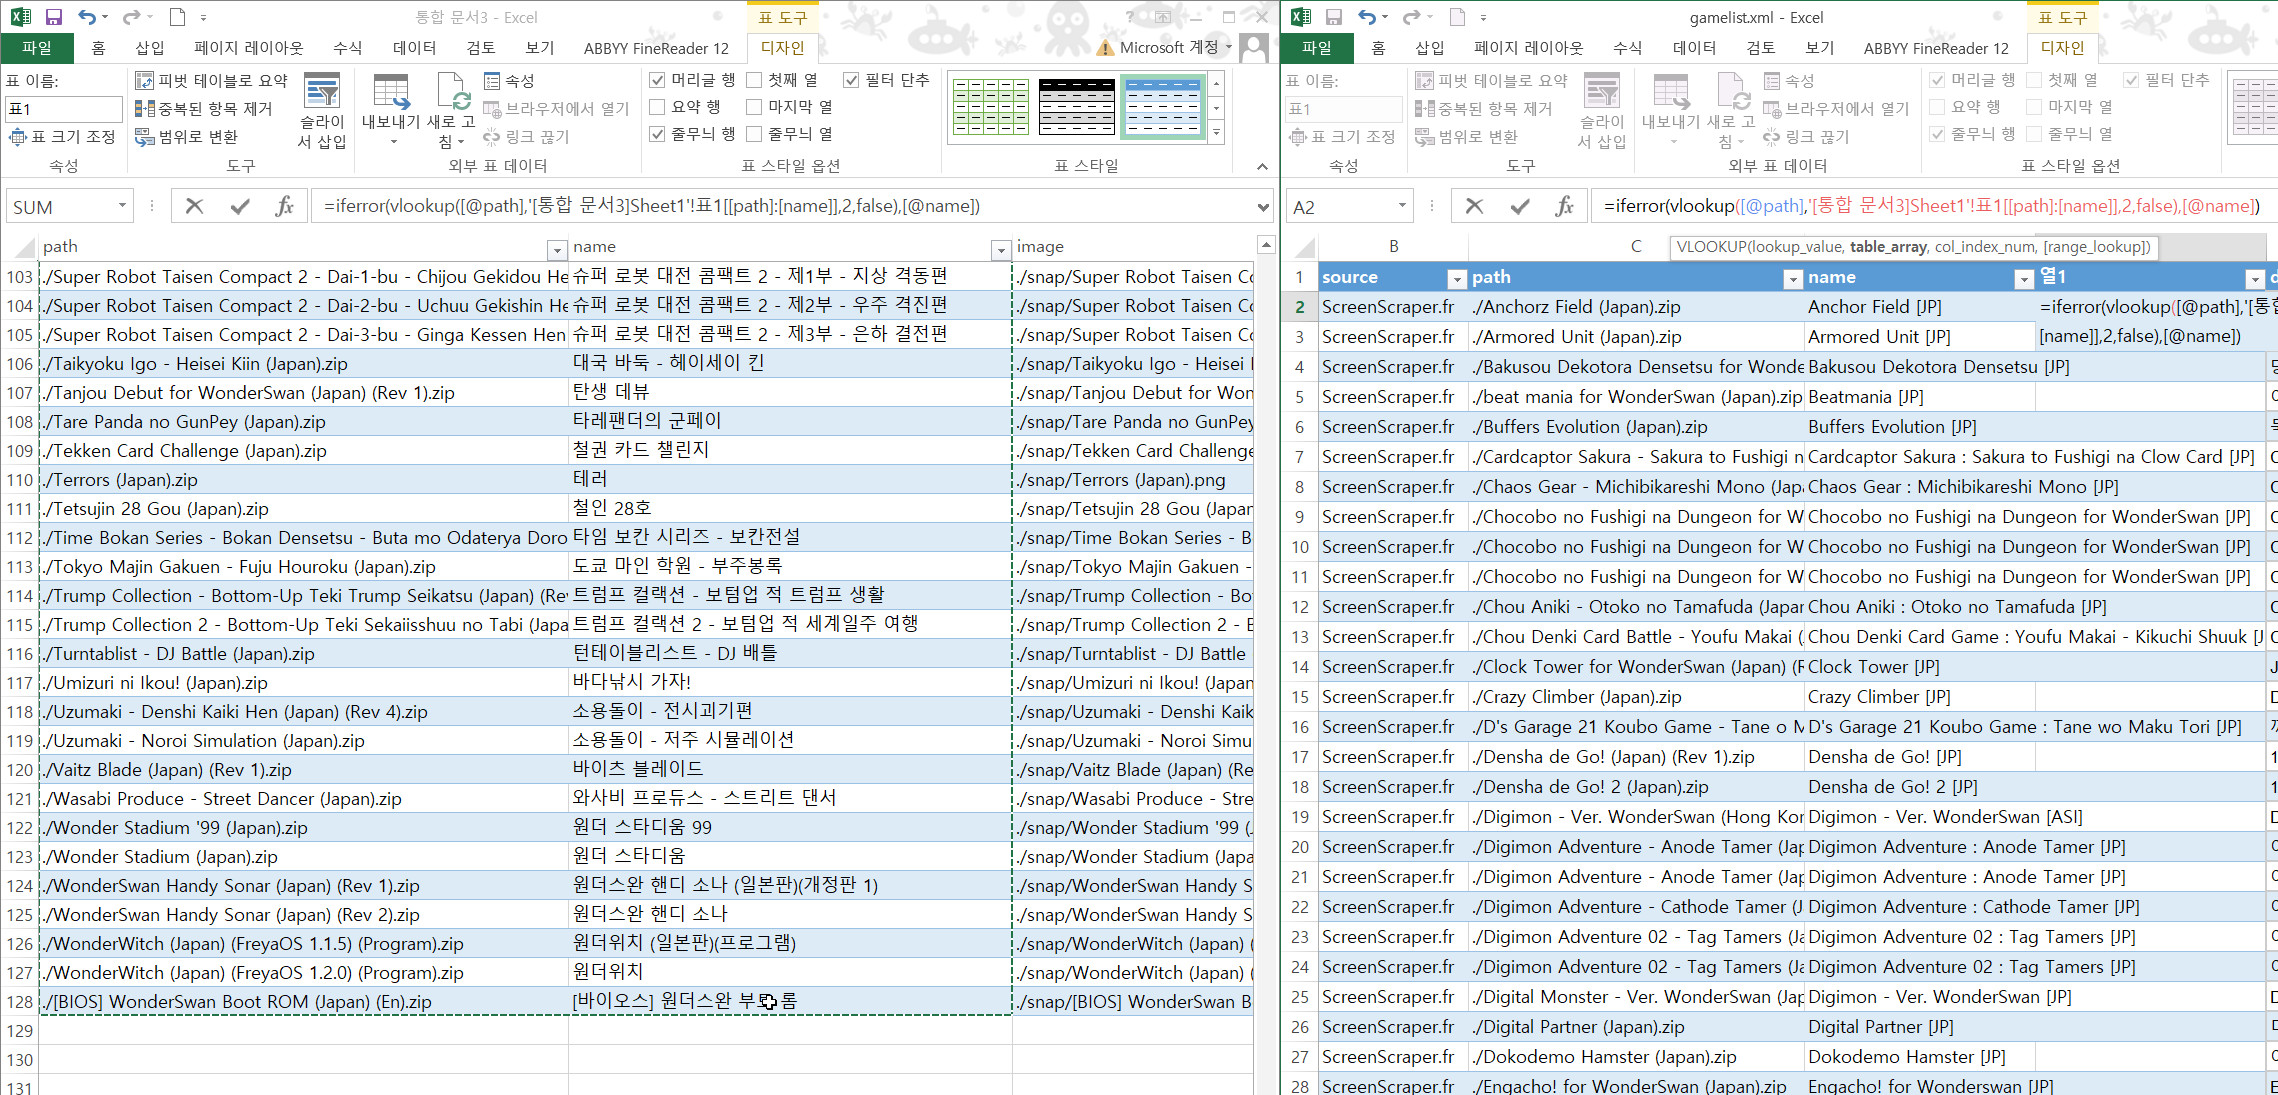Toggle Header Row checkbox in left window
This screenshot has height=1095, width=2278.
pos(692,80)
